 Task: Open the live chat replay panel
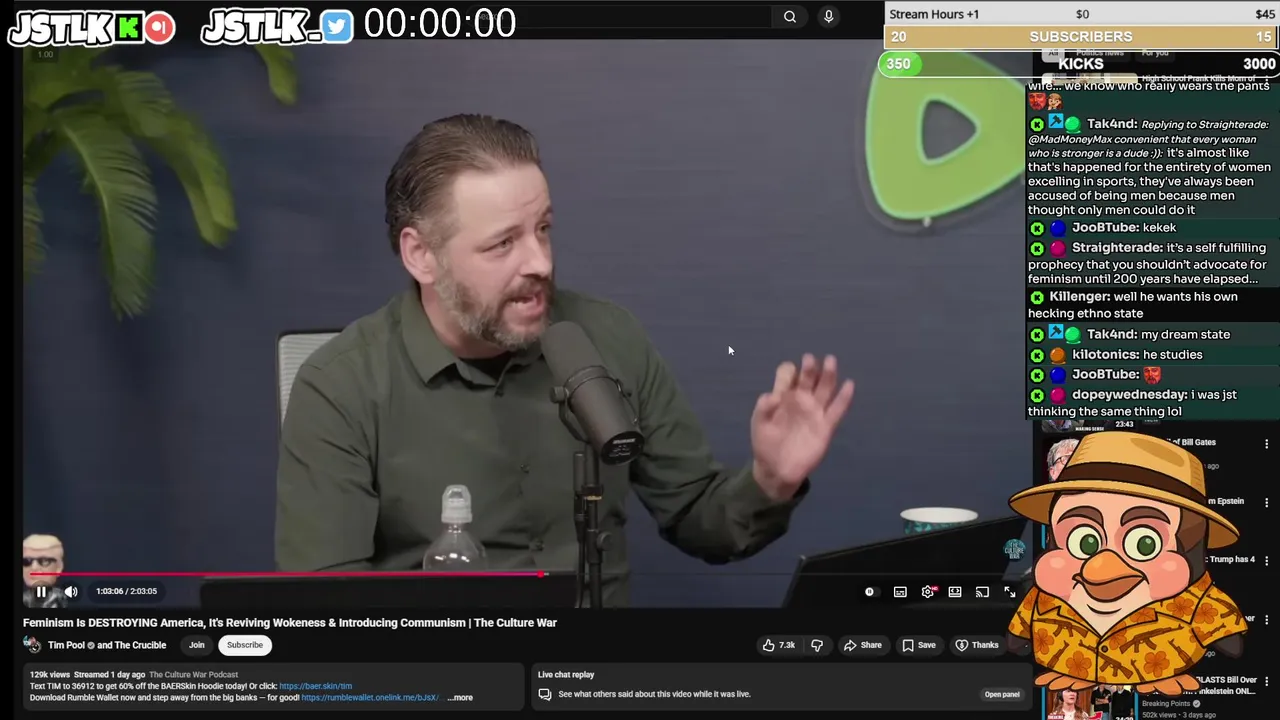coord(1002,694)
